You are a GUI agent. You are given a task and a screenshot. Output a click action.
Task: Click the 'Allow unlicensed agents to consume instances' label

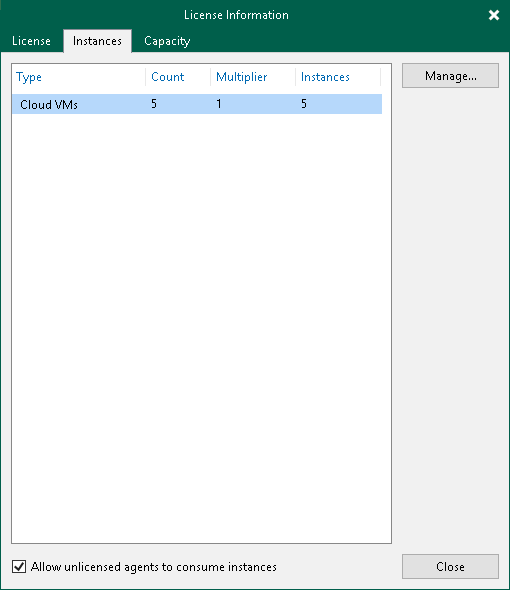(154, 567)
